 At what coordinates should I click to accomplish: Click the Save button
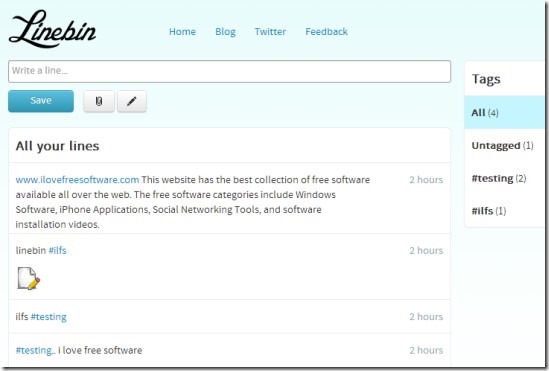[41, 101]
